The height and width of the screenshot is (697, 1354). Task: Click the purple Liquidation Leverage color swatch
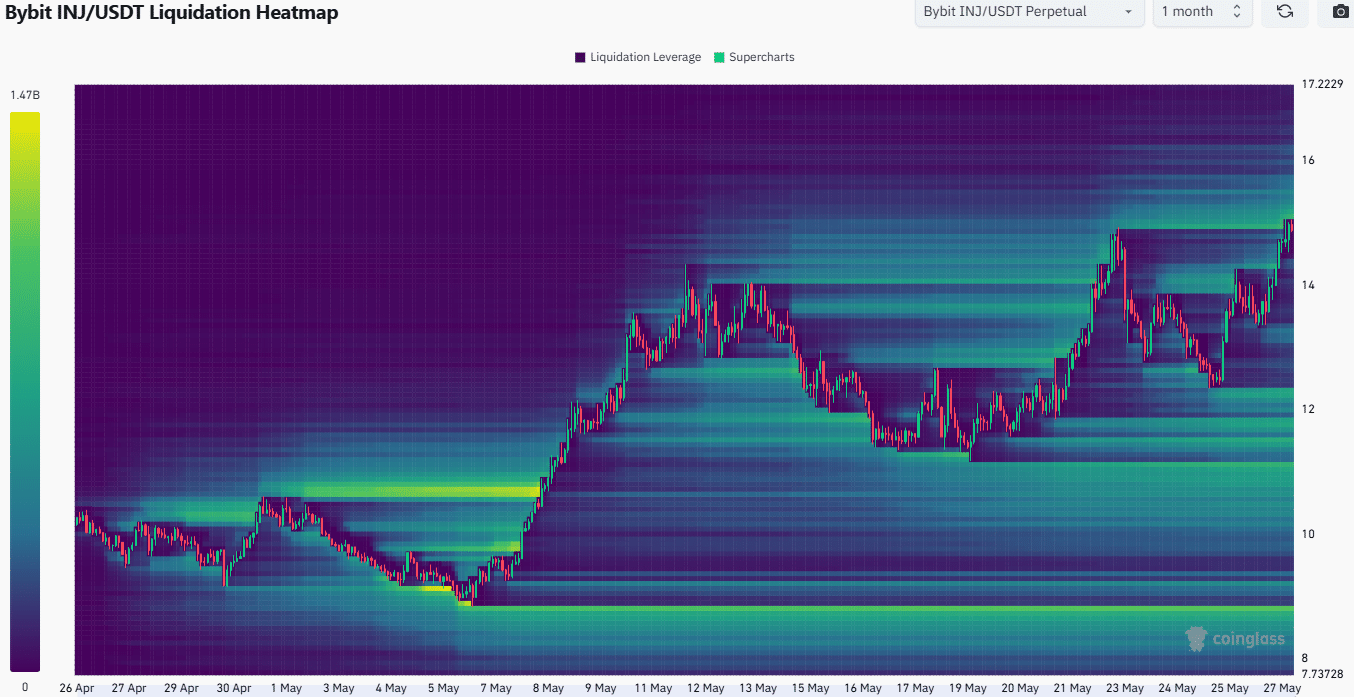pos(580,57)
